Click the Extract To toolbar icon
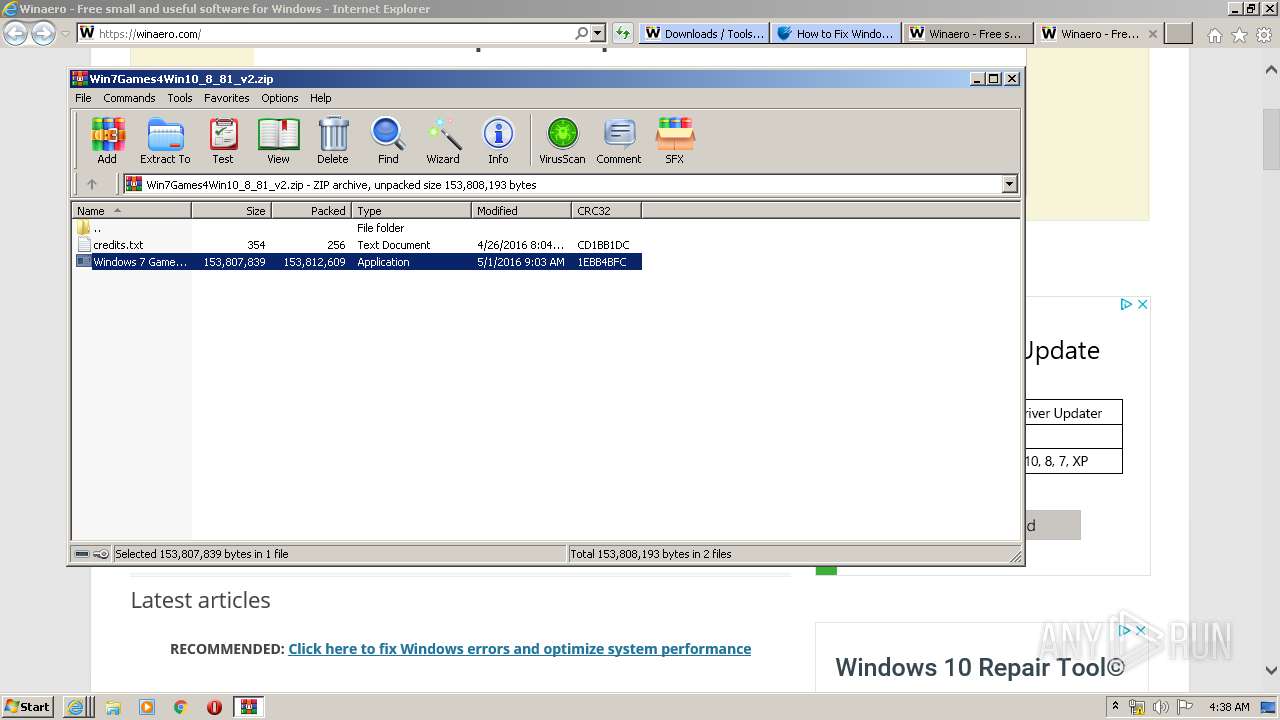 (165, 140)
